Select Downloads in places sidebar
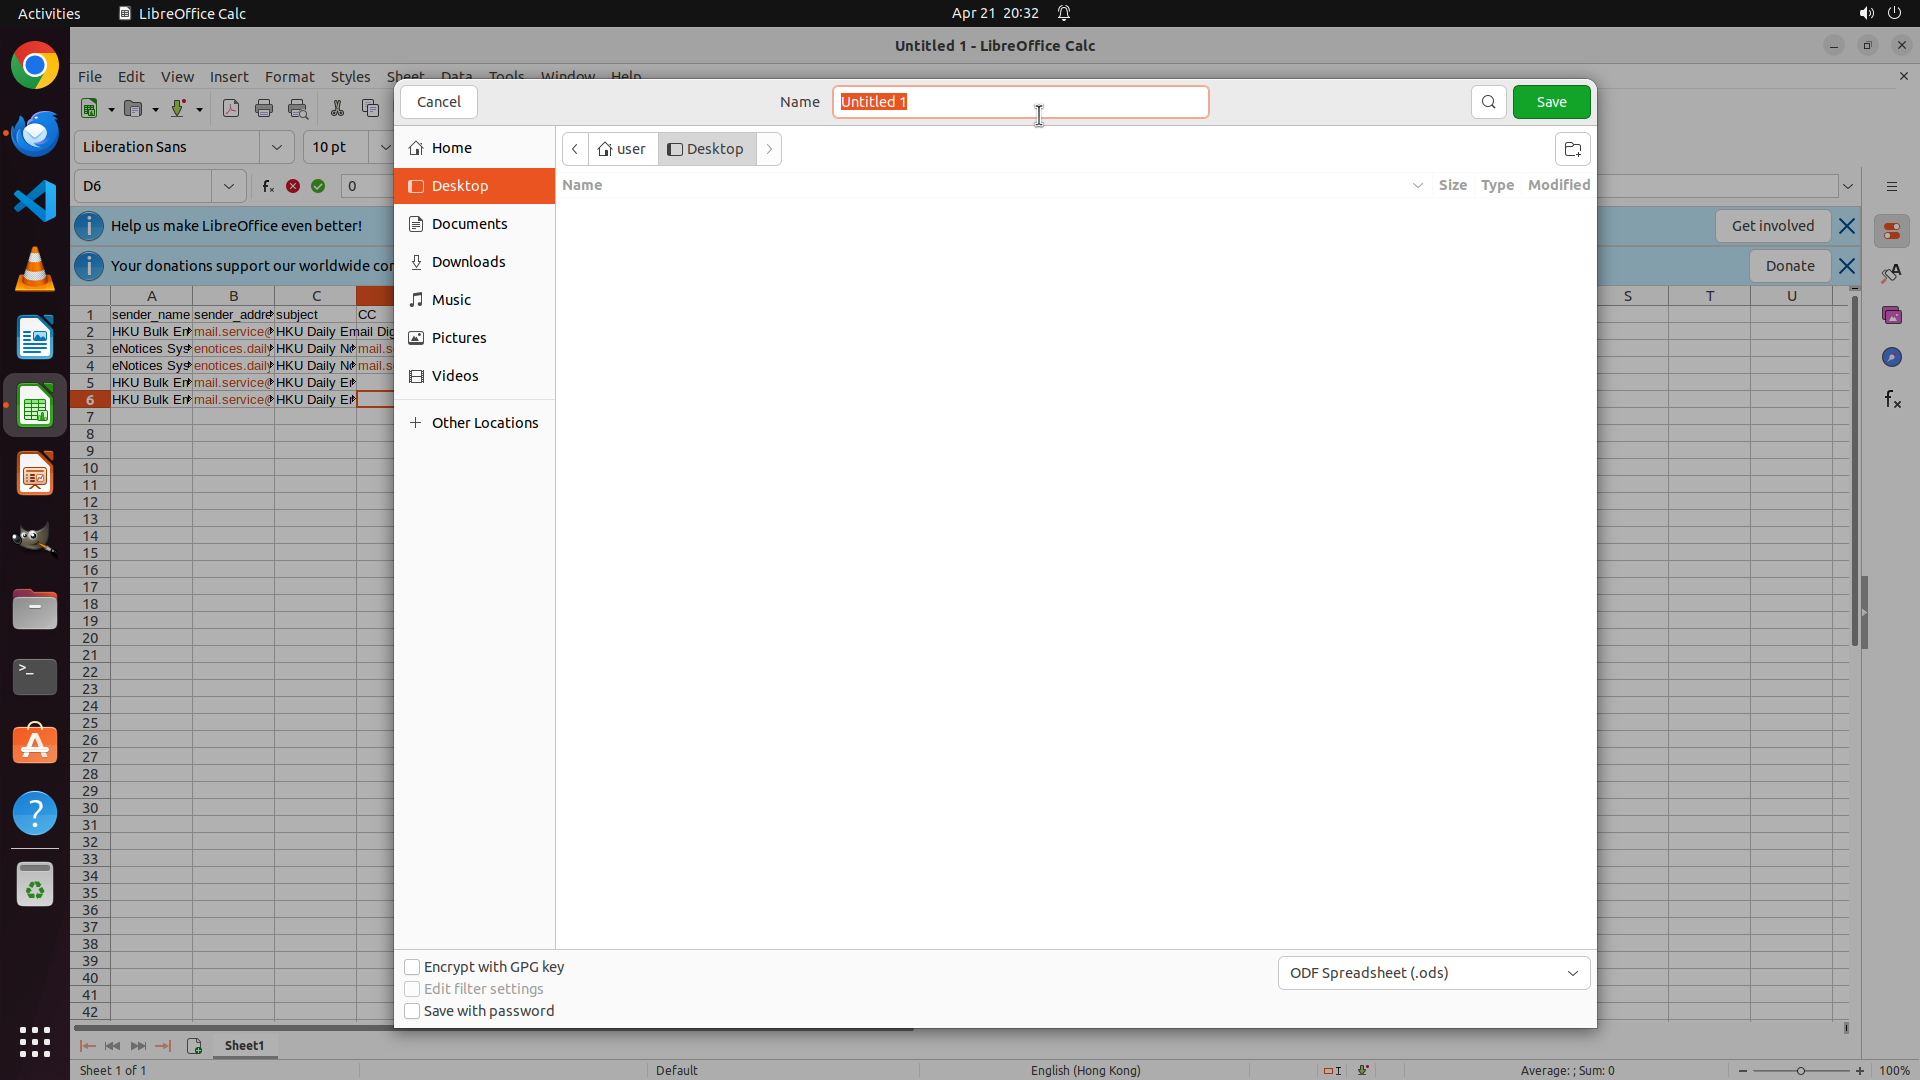The width and height of the screenshot is (1920, 1080). 468,262
